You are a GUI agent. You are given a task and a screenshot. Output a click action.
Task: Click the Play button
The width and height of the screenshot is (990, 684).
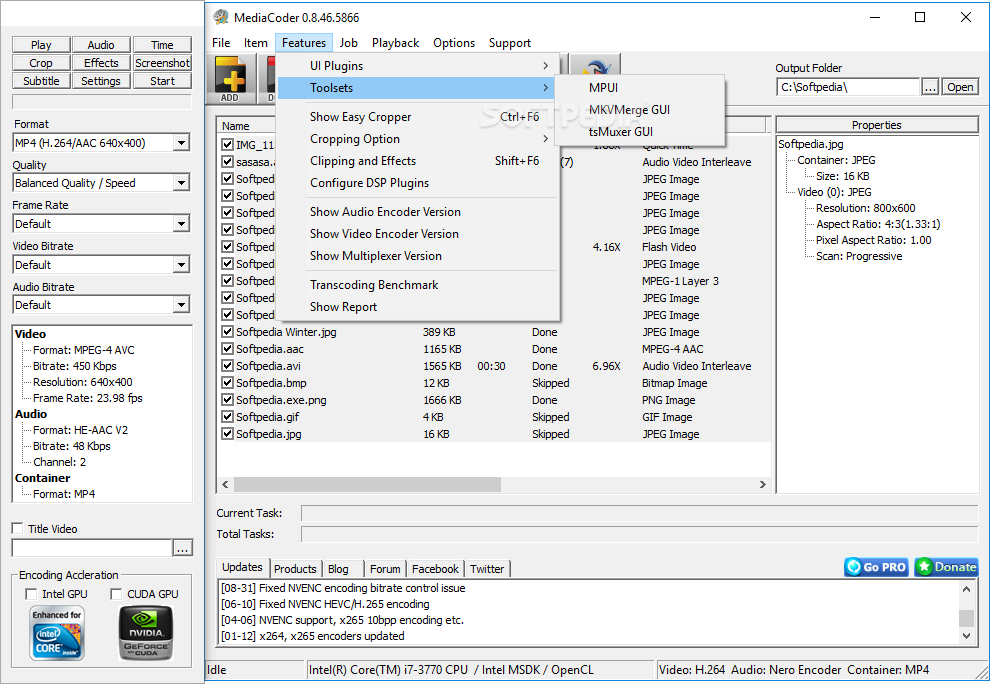pos(41,45)
